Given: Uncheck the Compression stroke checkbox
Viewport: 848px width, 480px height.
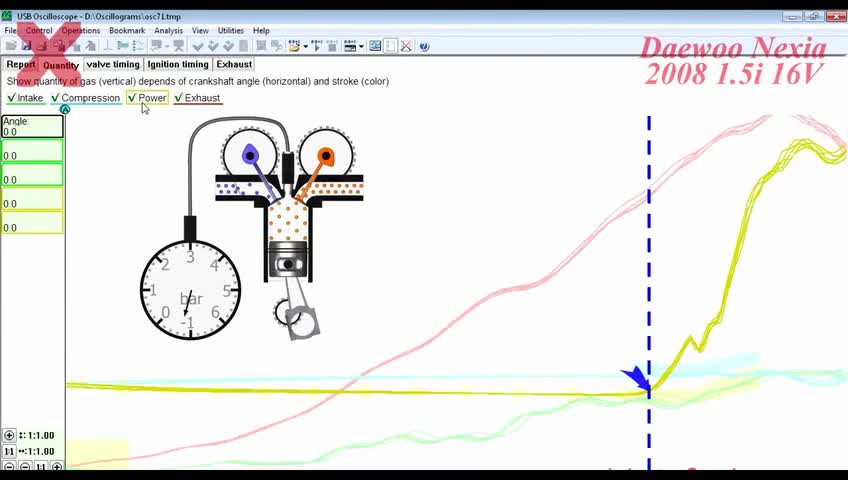Looking at the screenshot, I should click(85, 98).
